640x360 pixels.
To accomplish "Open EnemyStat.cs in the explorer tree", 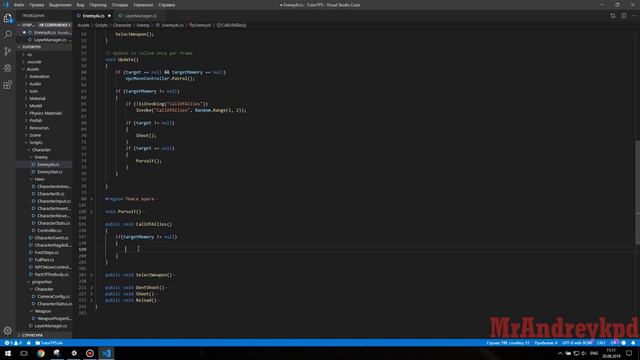I will [x=49, y=172].
